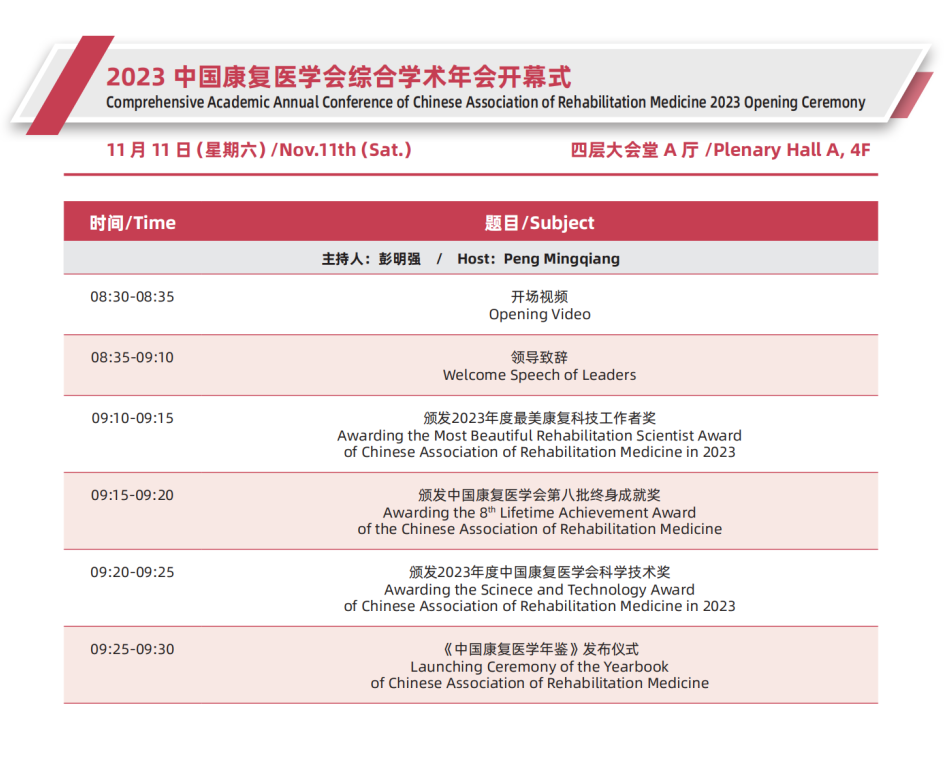Click the English title 'Comprehensive Academic Annual Conference' line
The width and height of the screenshot is (944, 774).
tap(486, 102)
